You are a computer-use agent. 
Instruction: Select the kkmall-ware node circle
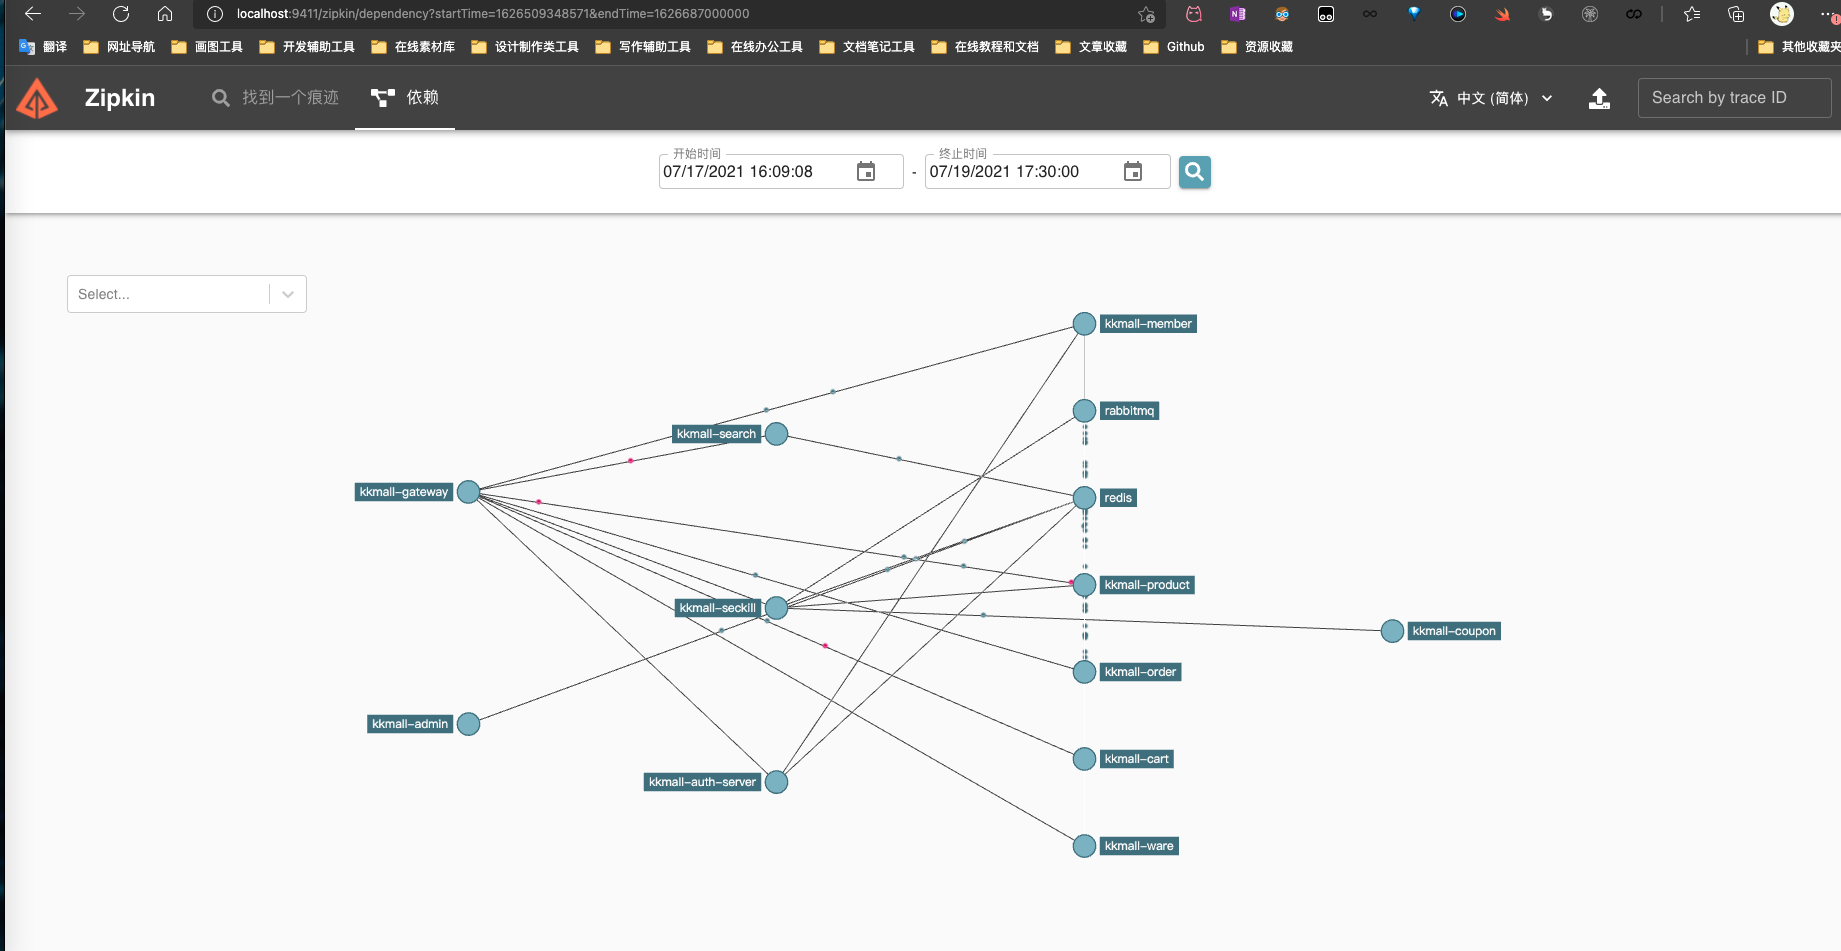[1084, 846]
